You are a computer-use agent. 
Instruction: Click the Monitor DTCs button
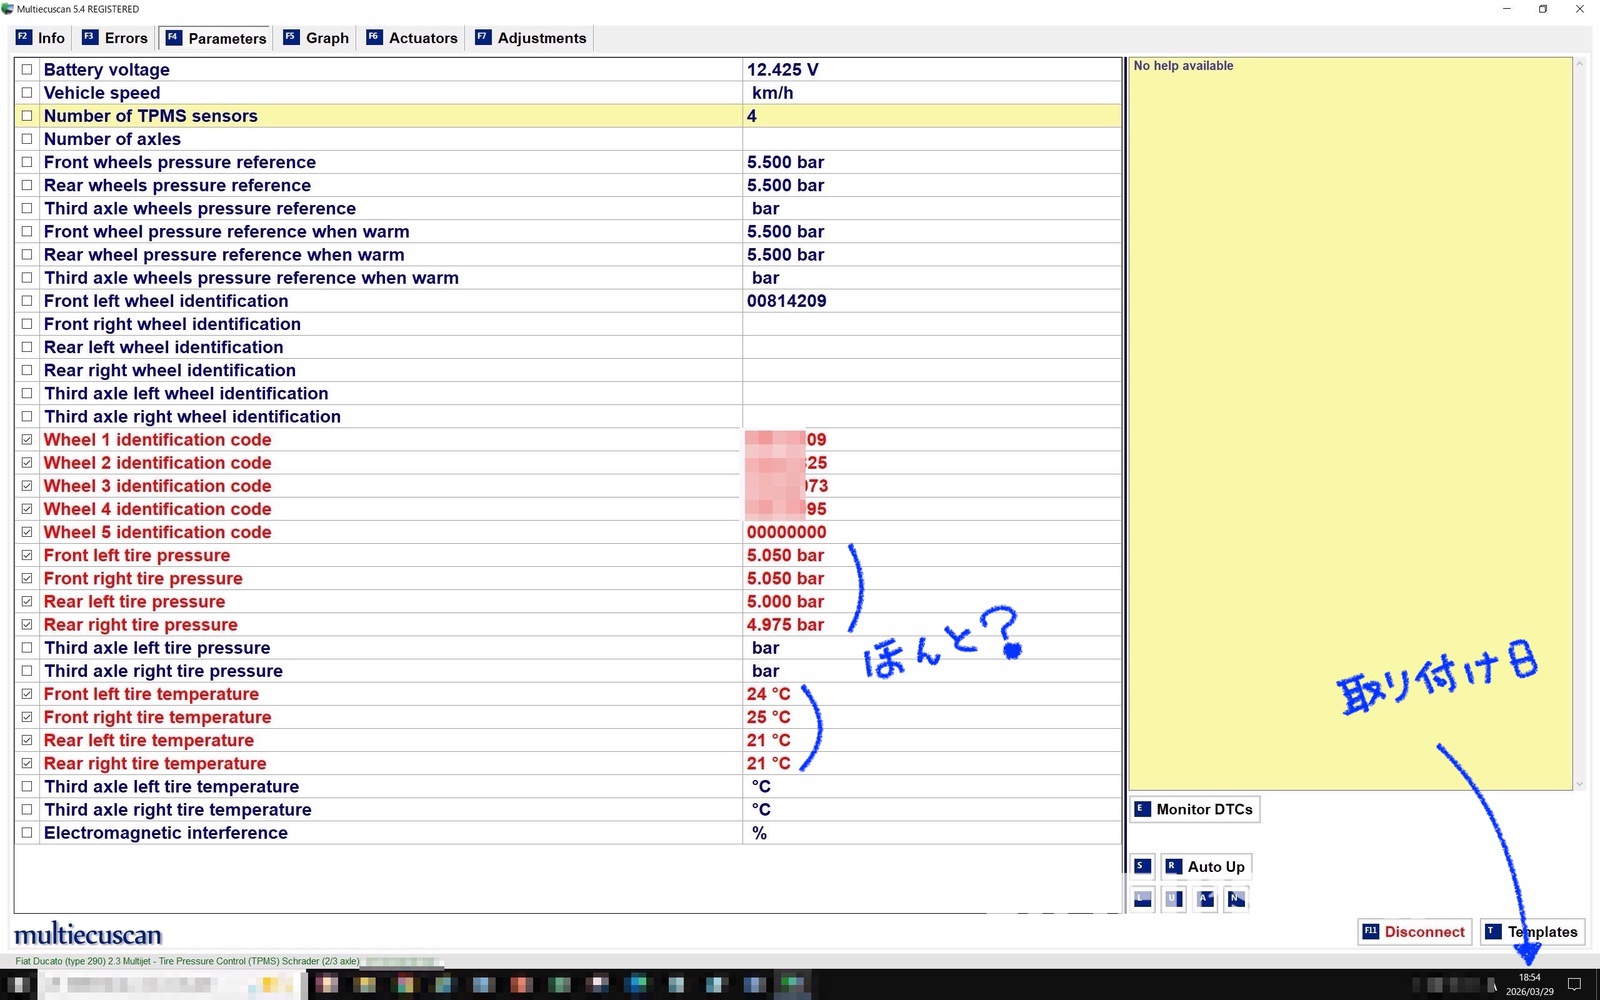point(1195,809)
